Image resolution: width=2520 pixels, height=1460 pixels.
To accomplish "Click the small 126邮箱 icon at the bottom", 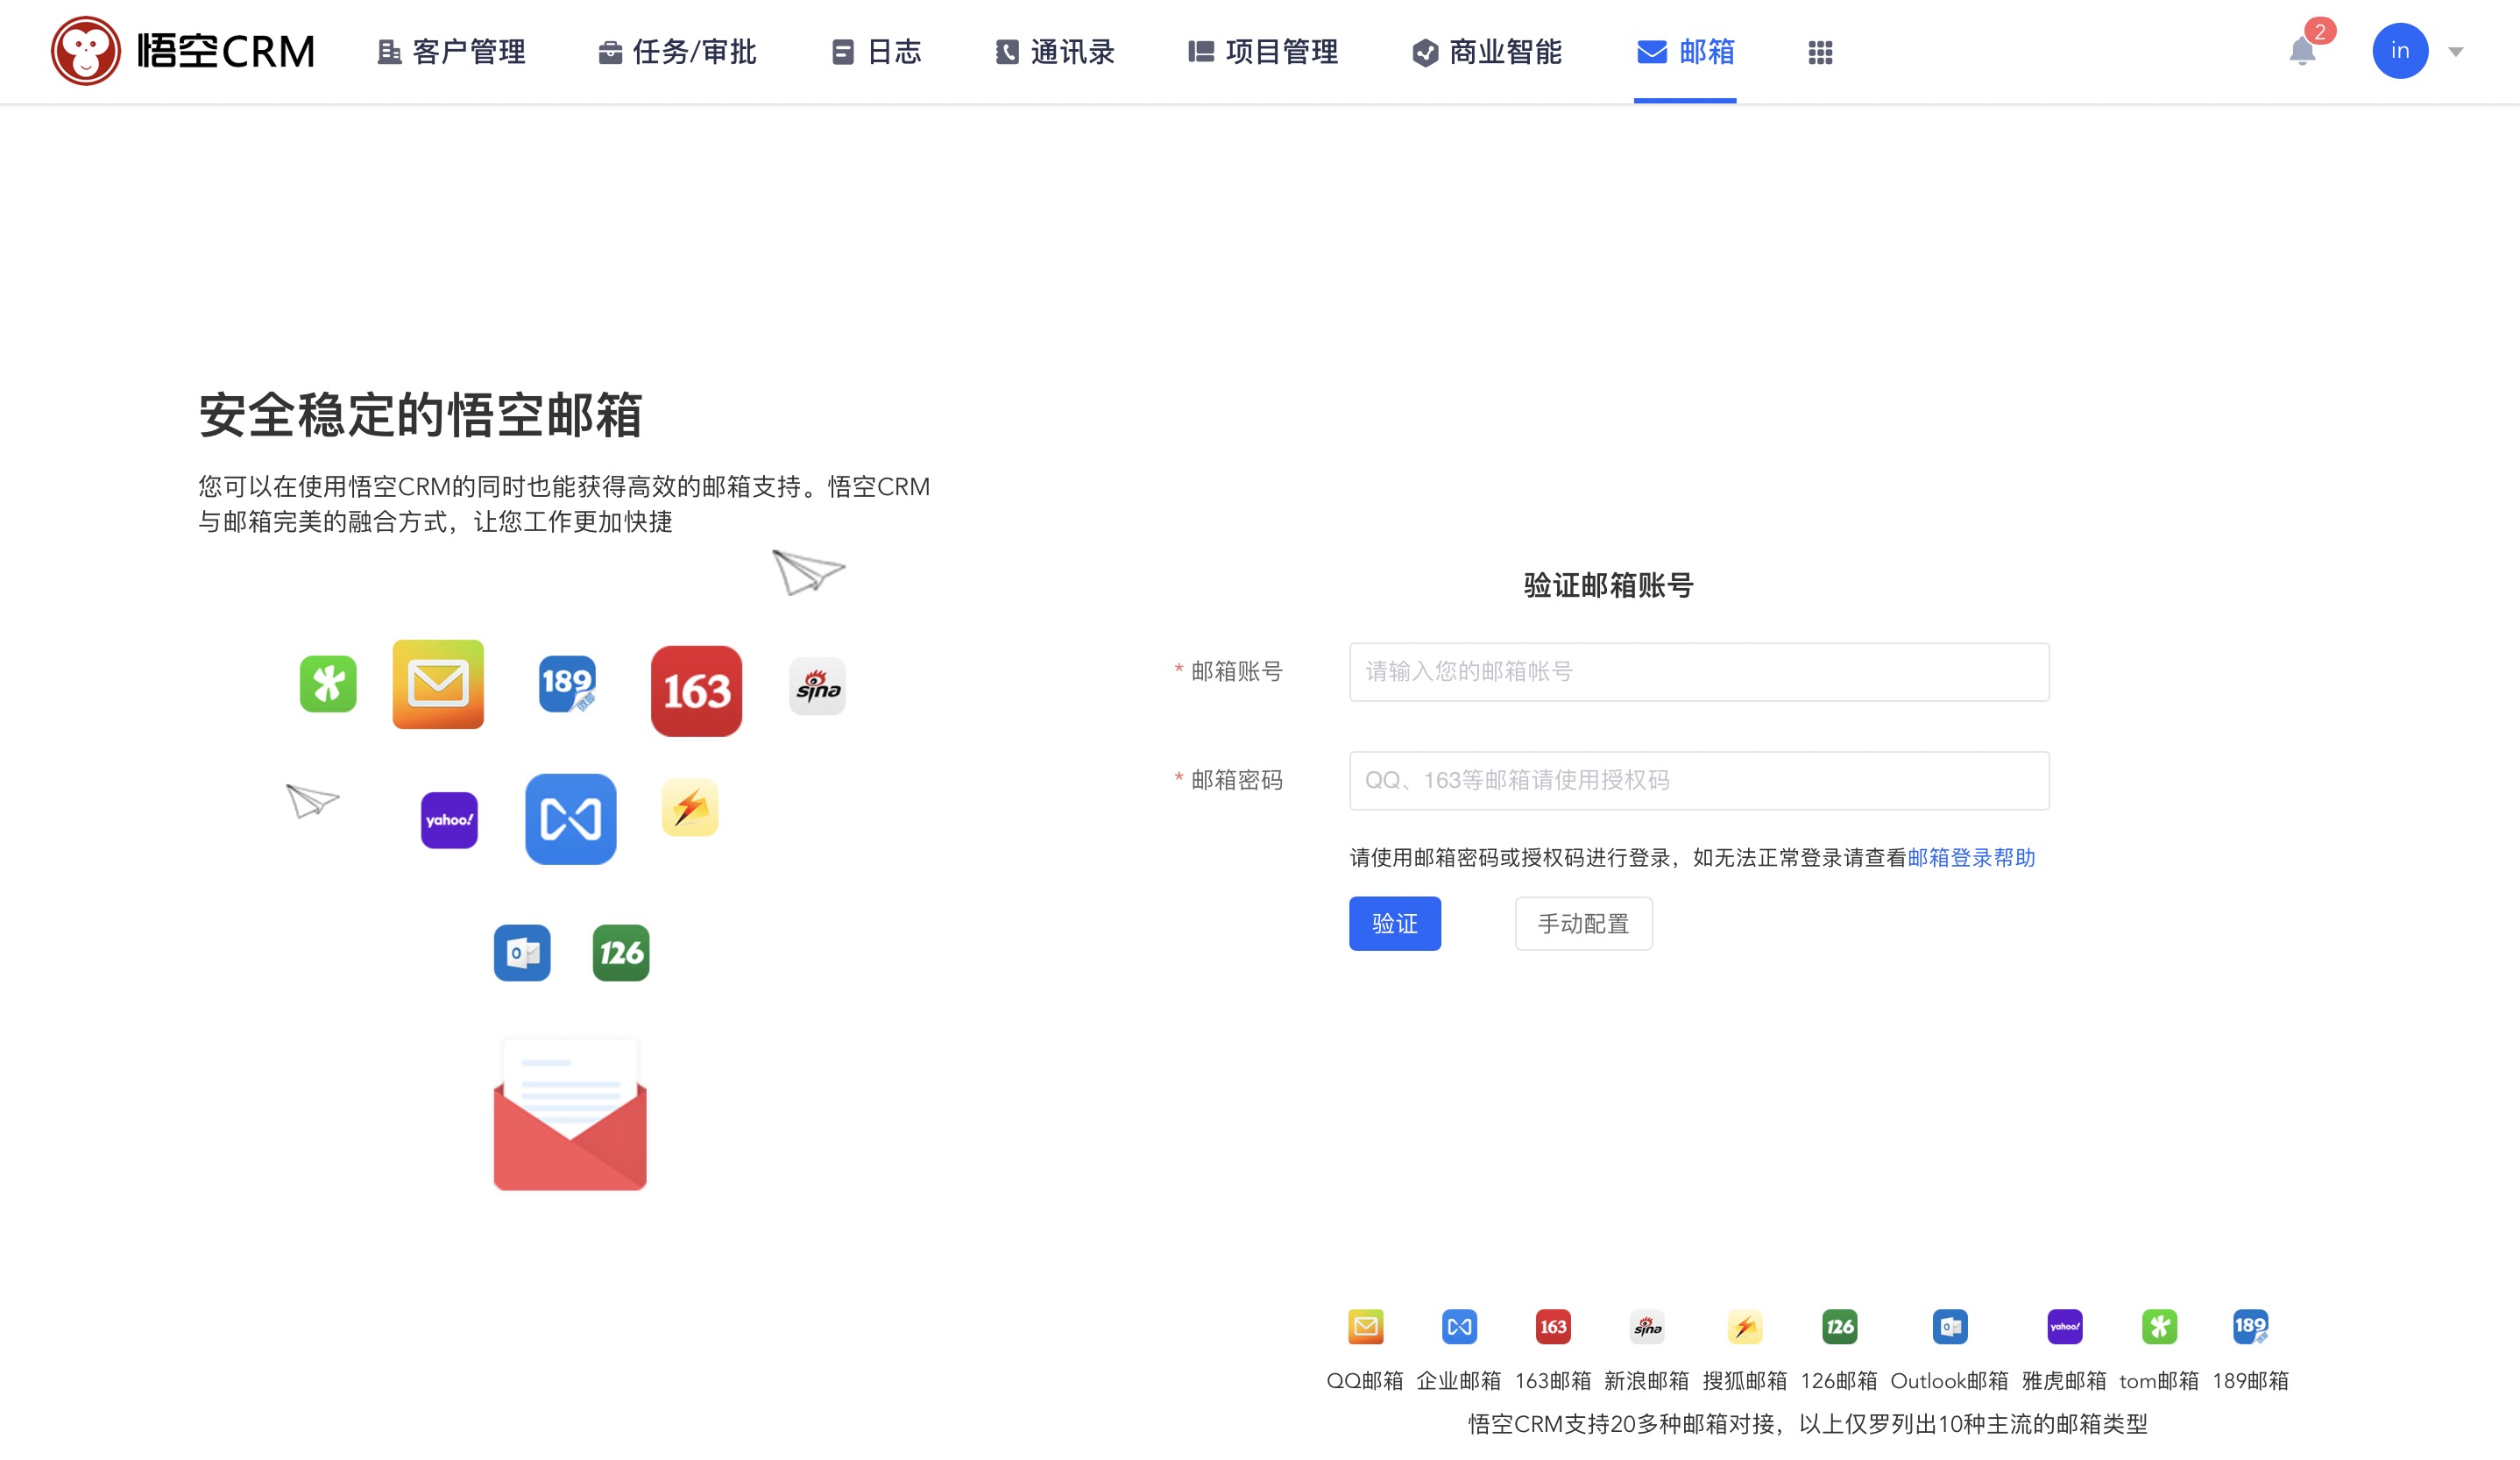I will point(1839,1327).
